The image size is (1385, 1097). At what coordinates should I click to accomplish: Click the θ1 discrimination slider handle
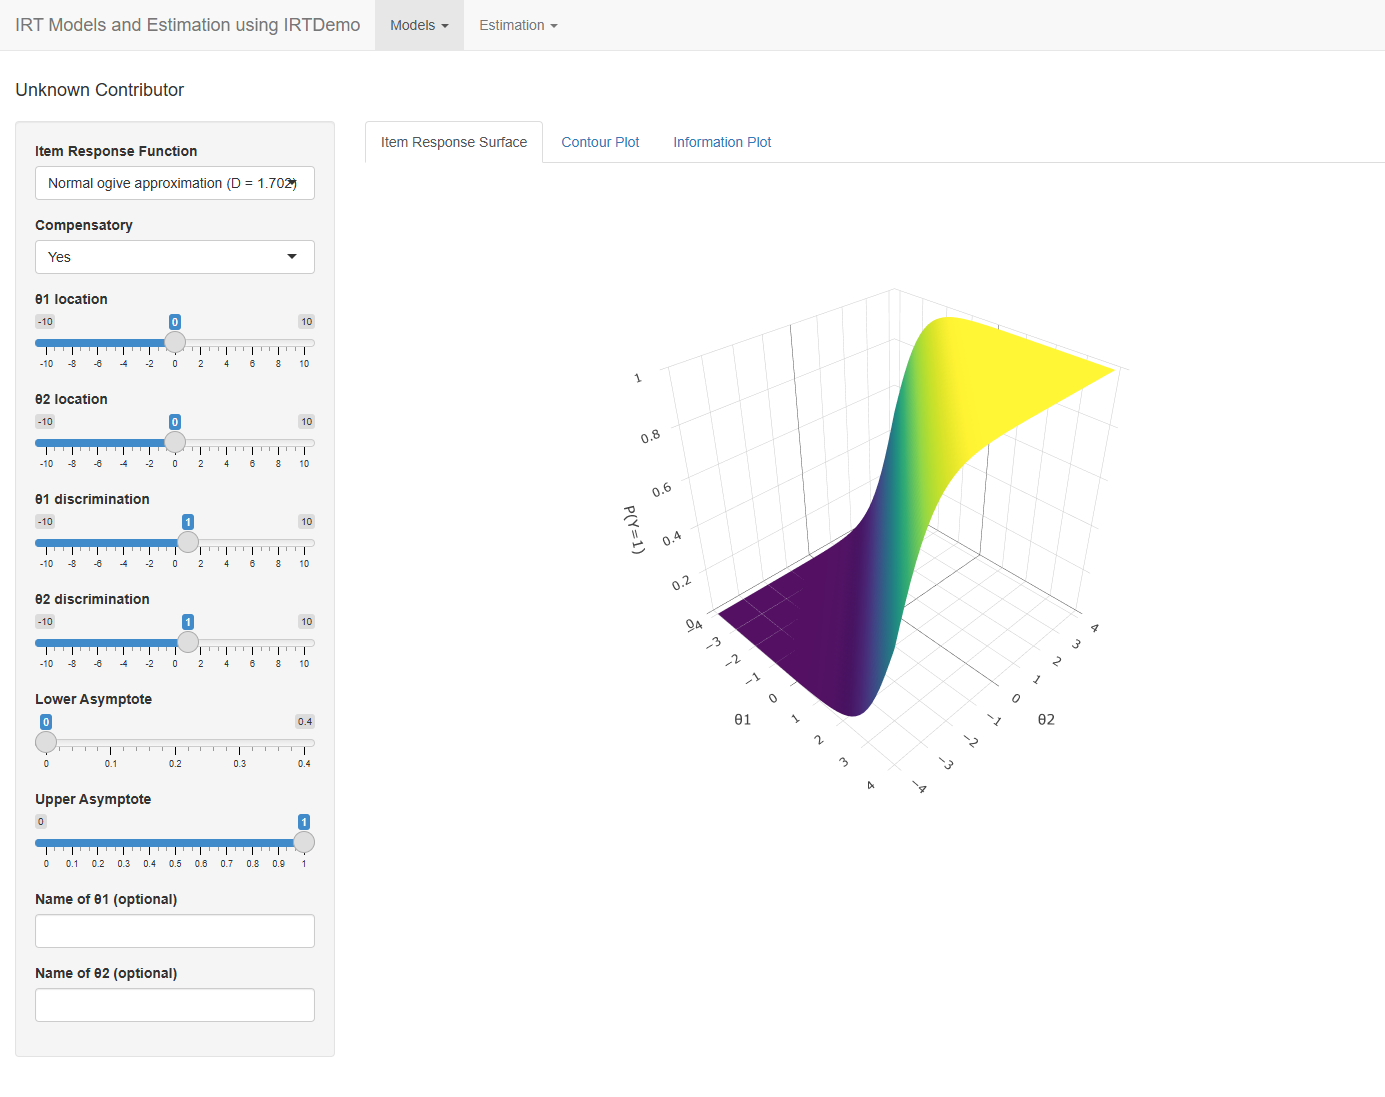click(188, 542)
